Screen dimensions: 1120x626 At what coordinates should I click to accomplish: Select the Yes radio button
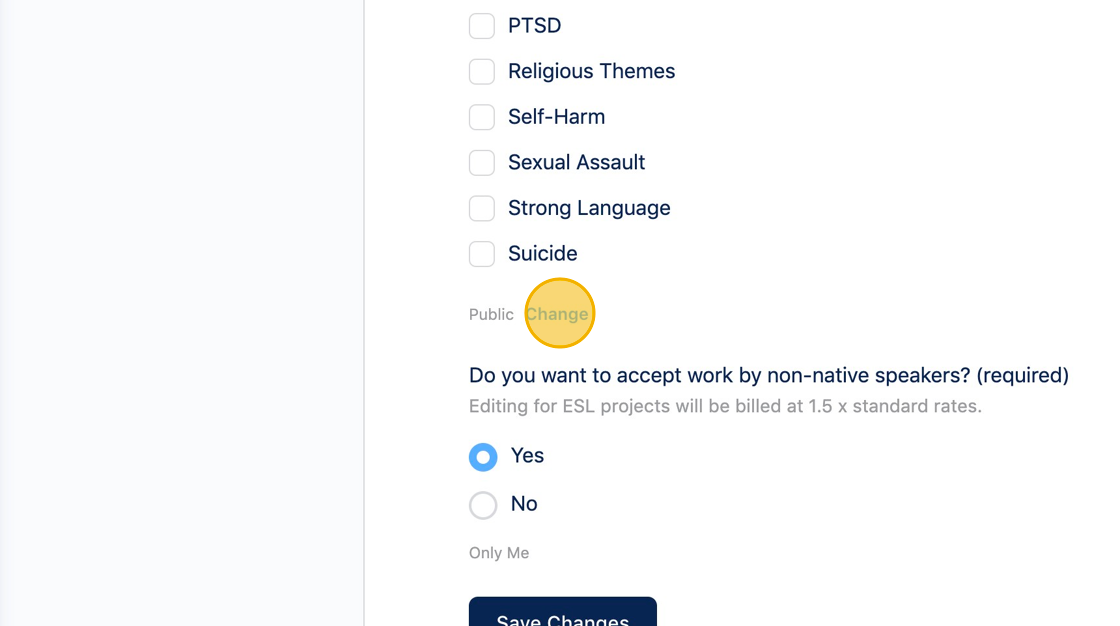(483, 457)
